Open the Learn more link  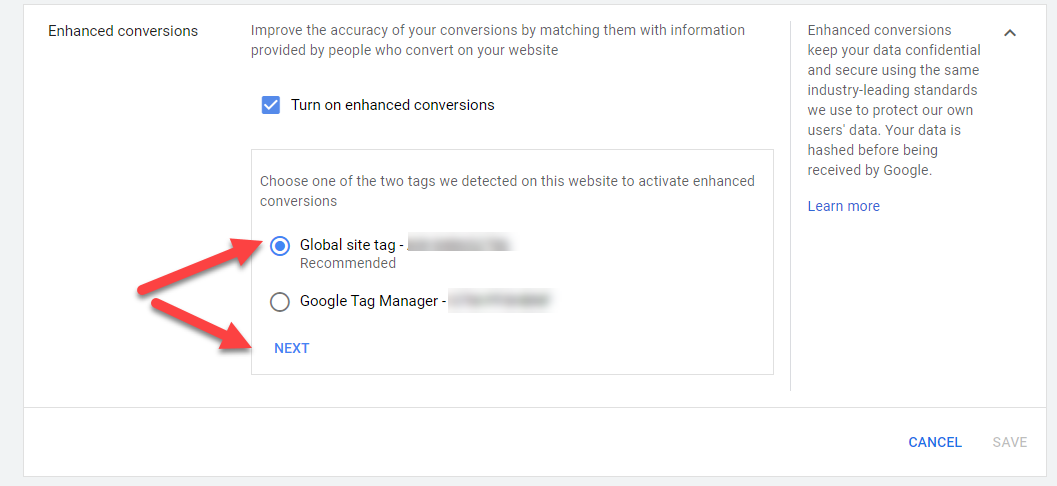point(843,206)
